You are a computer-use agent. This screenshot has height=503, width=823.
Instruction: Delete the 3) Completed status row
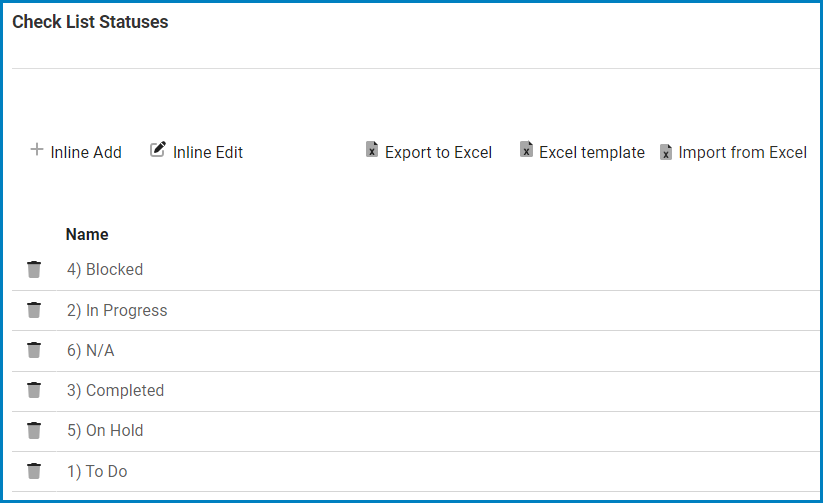(34, 390)
